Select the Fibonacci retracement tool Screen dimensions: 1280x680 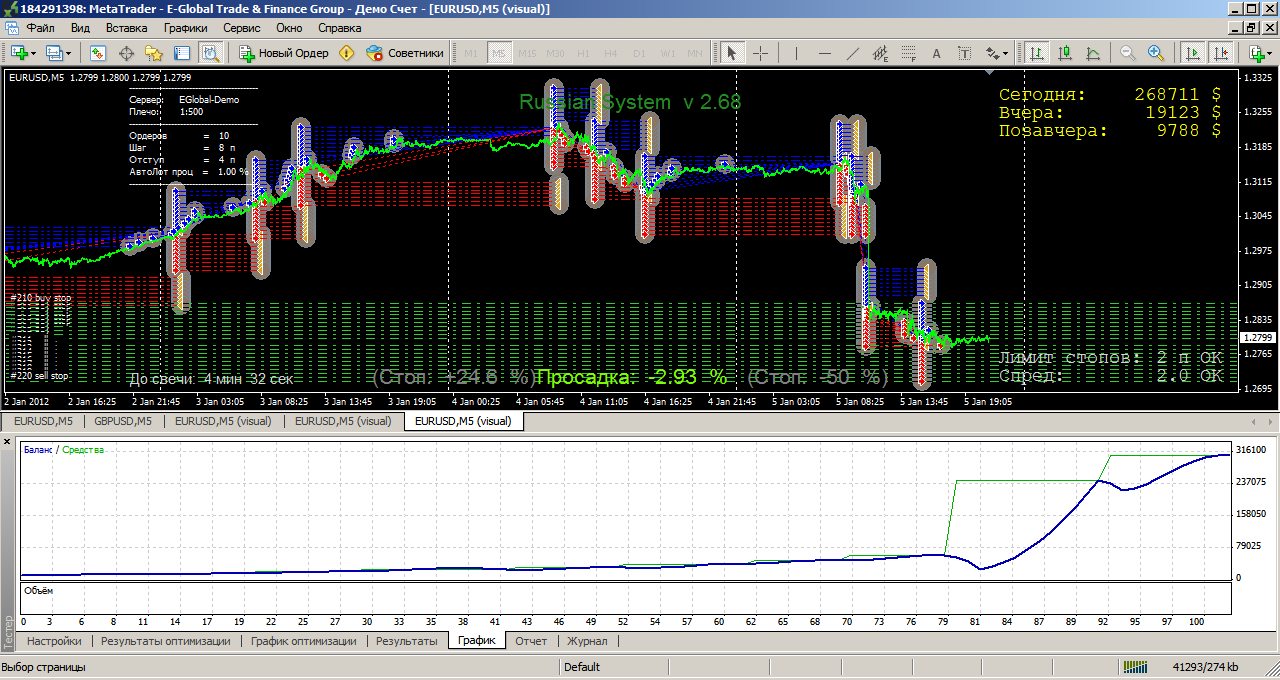pos(908,53)
